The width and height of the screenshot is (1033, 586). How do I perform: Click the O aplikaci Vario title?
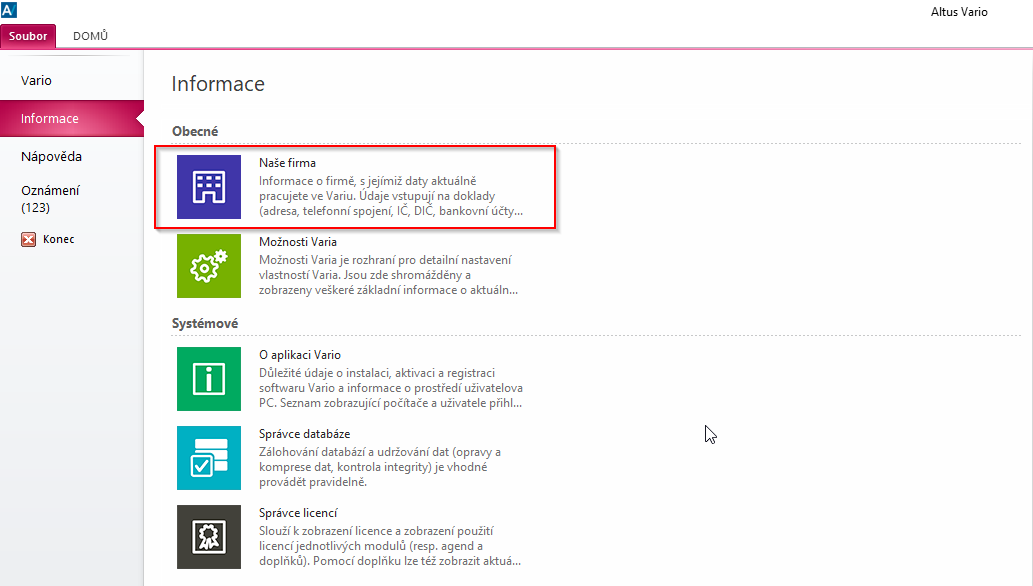pyautogui.click(x=300, y=355)
